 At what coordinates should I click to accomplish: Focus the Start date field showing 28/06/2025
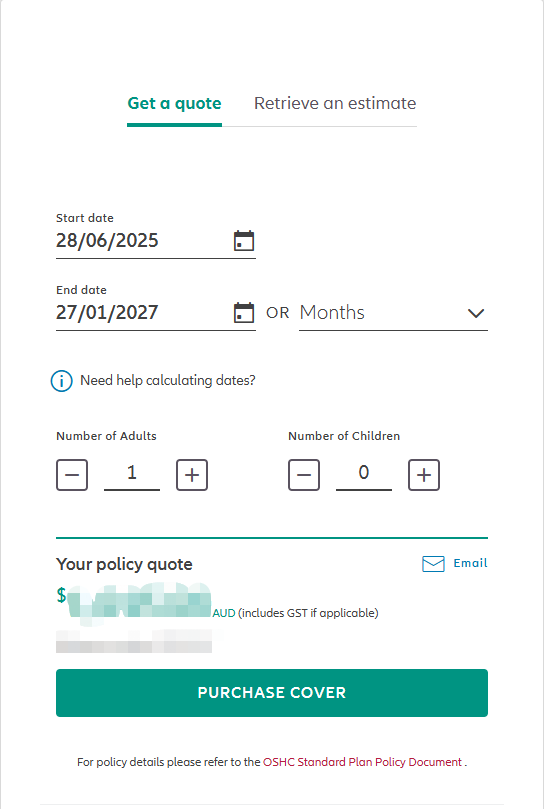tap(143, 241)
